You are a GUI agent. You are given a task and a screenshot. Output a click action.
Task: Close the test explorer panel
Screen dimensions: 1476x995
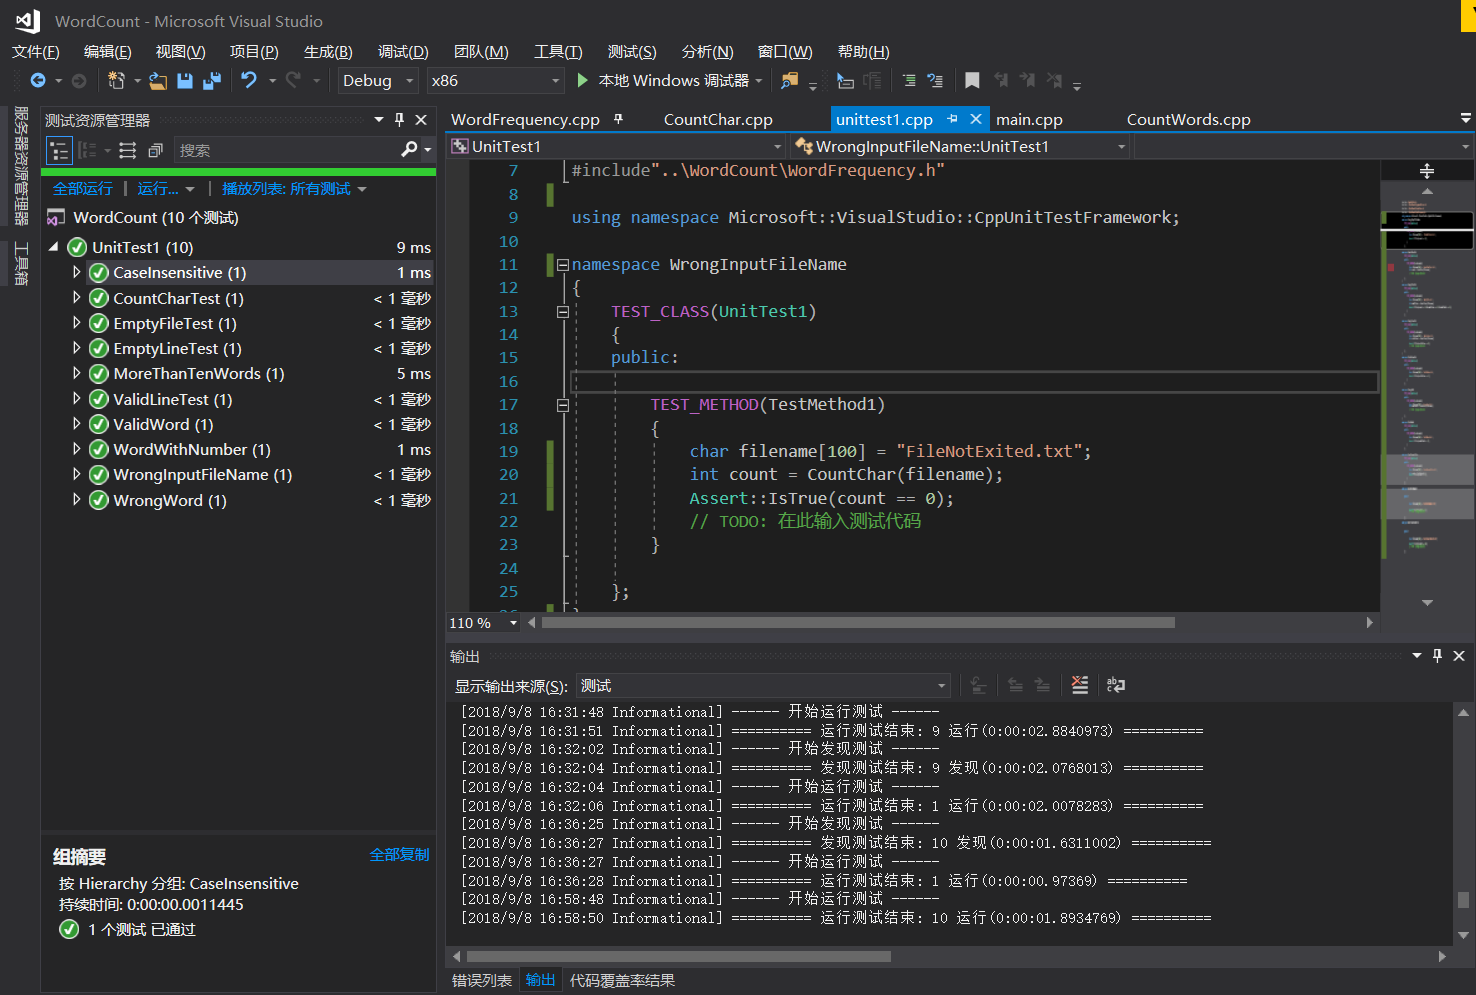tap(421, 120)
